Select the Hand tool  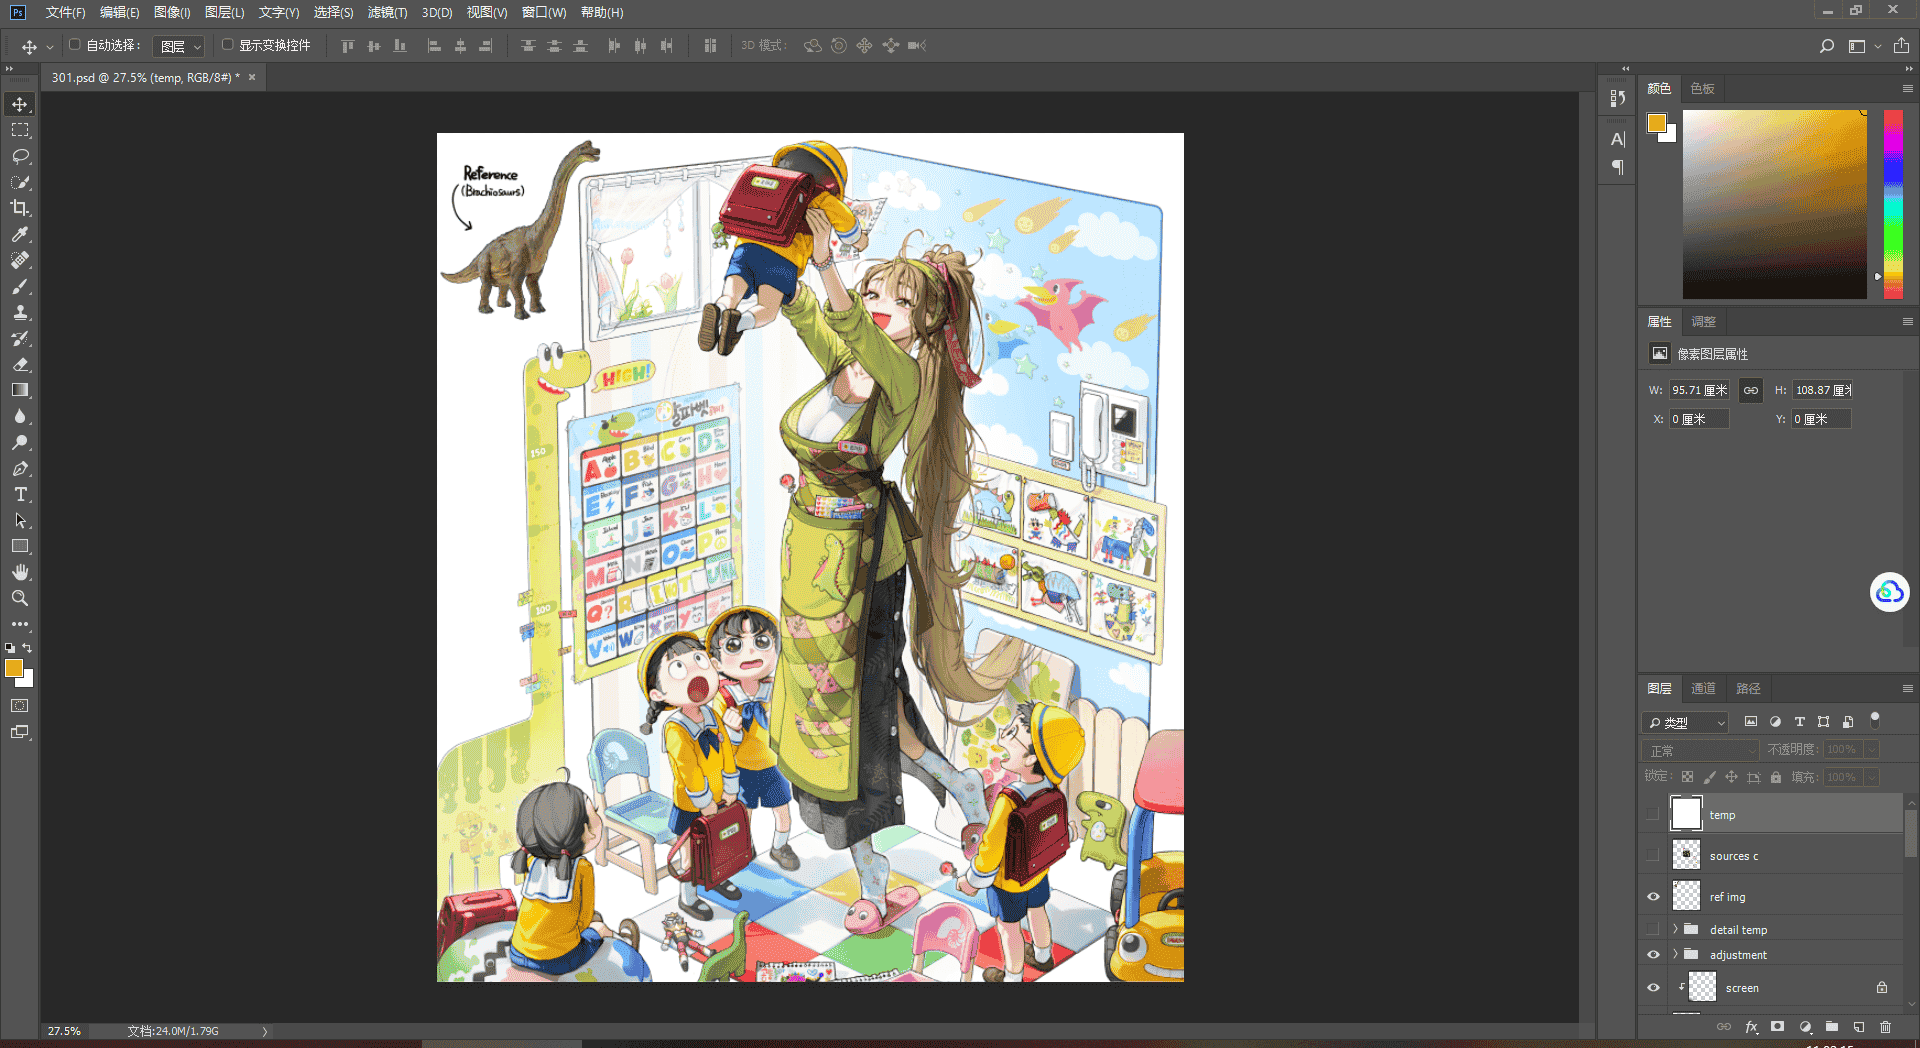(20, 572)
